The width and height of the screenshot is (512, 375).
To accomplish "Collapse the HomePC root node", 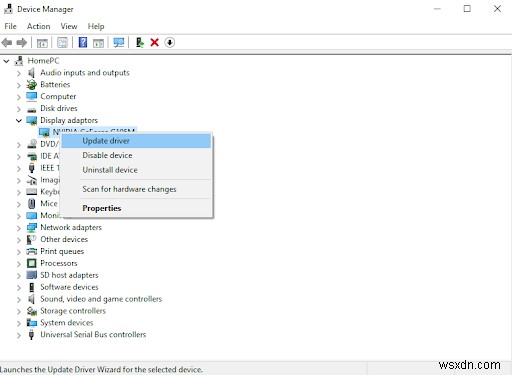I will pyautogui.click(x=6, y=61).
